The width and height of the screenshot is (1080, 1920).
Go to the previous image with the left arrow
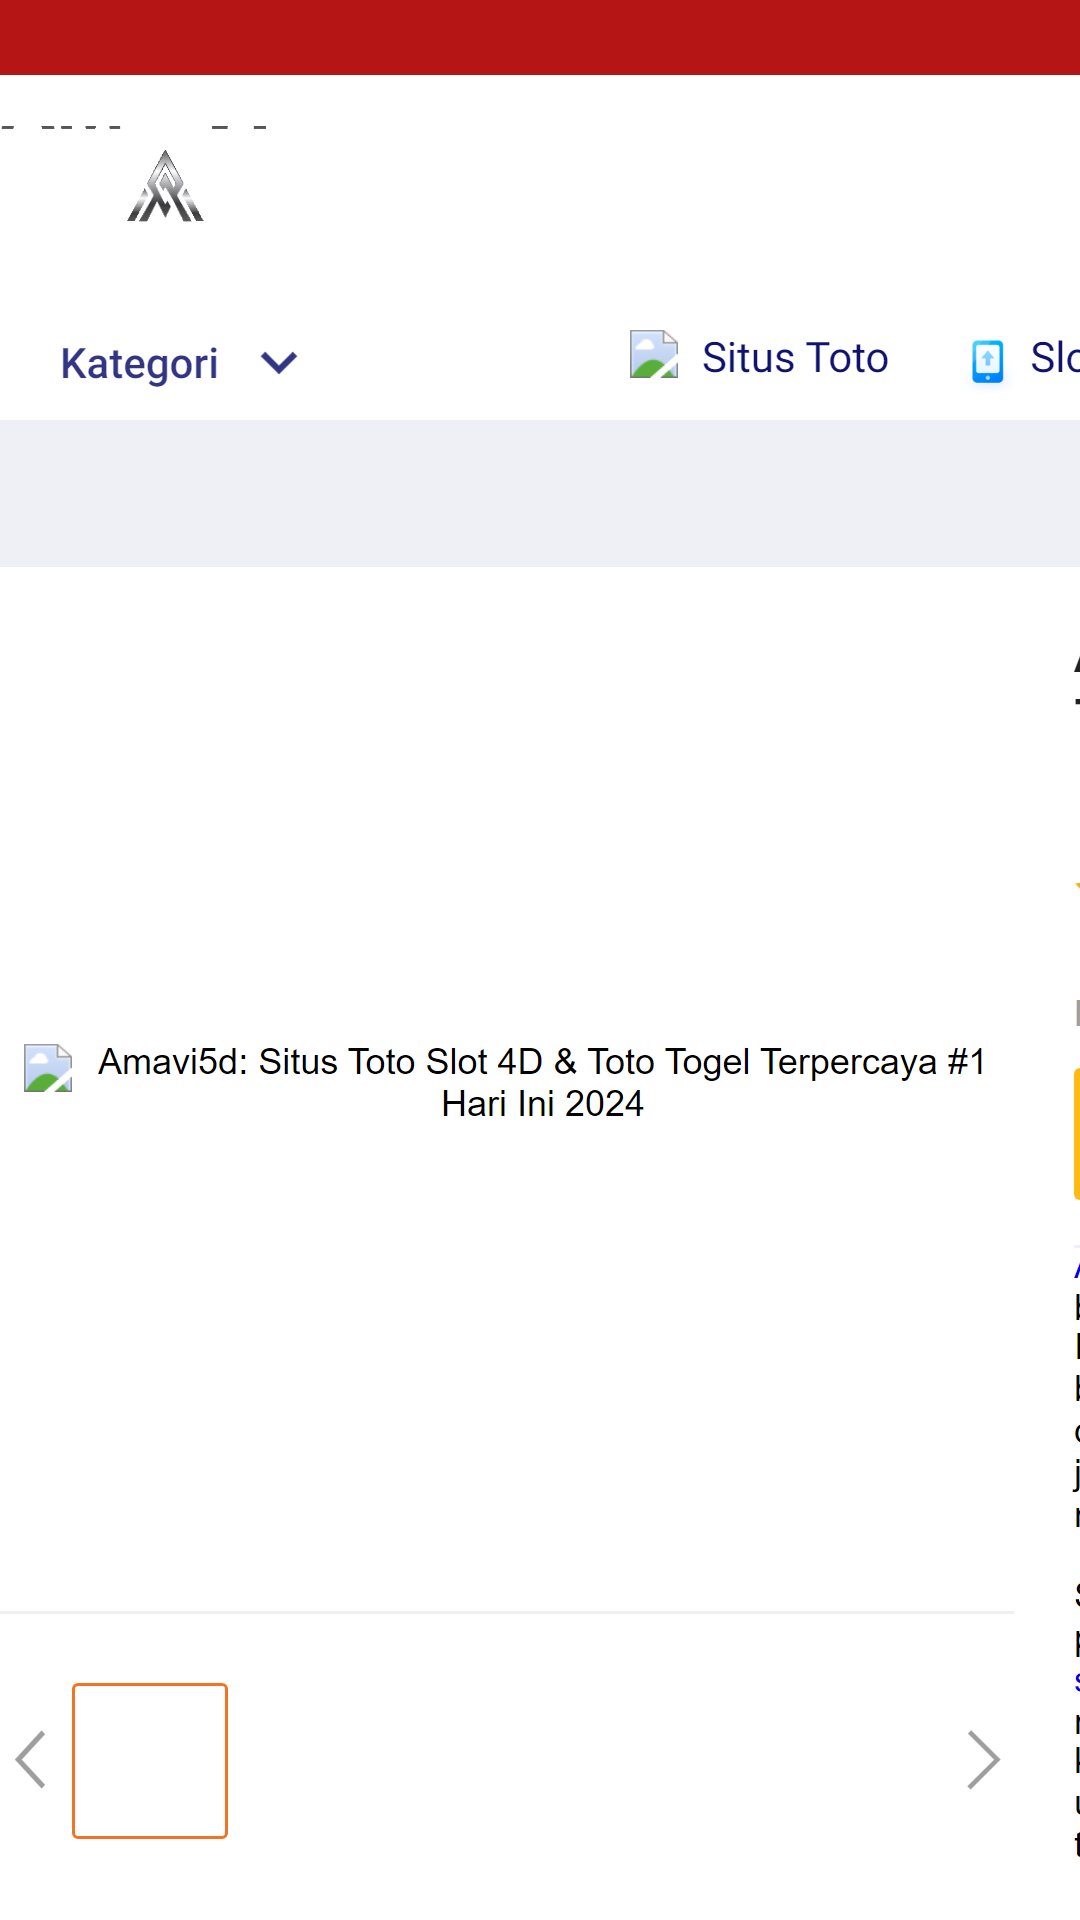point(31,1760)
